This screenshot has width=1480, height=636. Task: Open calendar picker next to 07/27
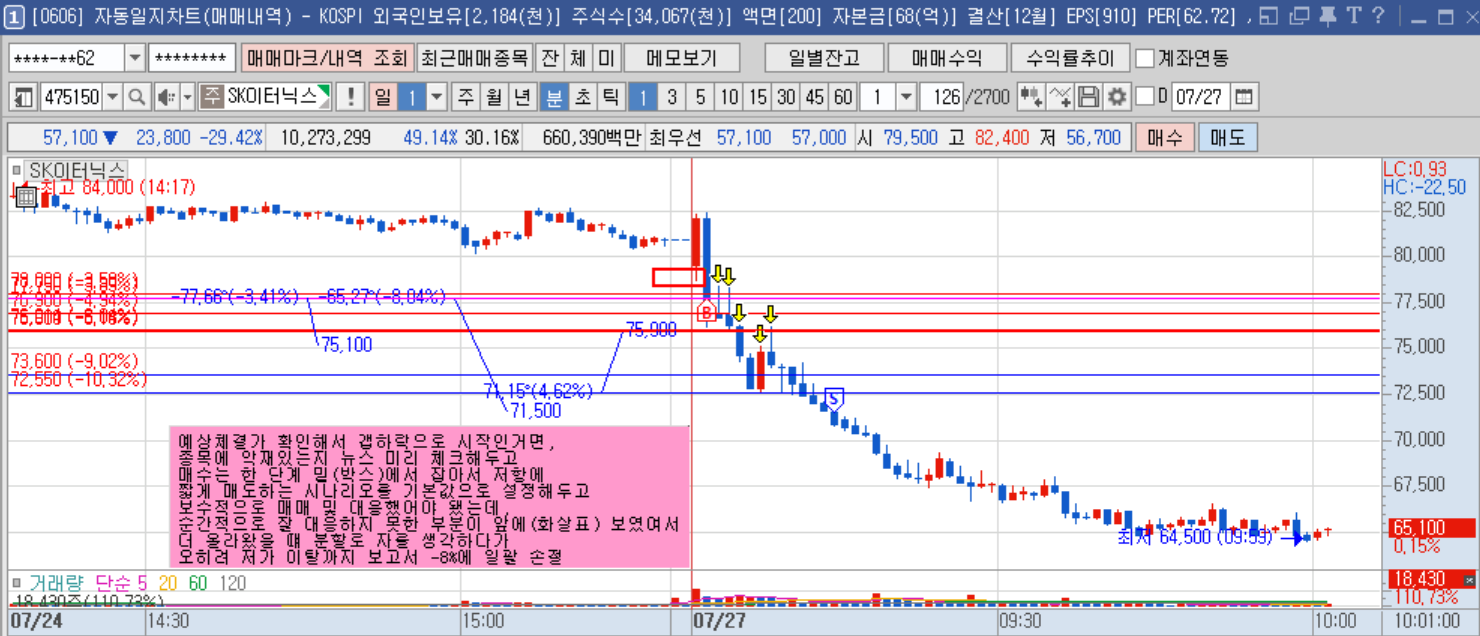(1244, 97)
